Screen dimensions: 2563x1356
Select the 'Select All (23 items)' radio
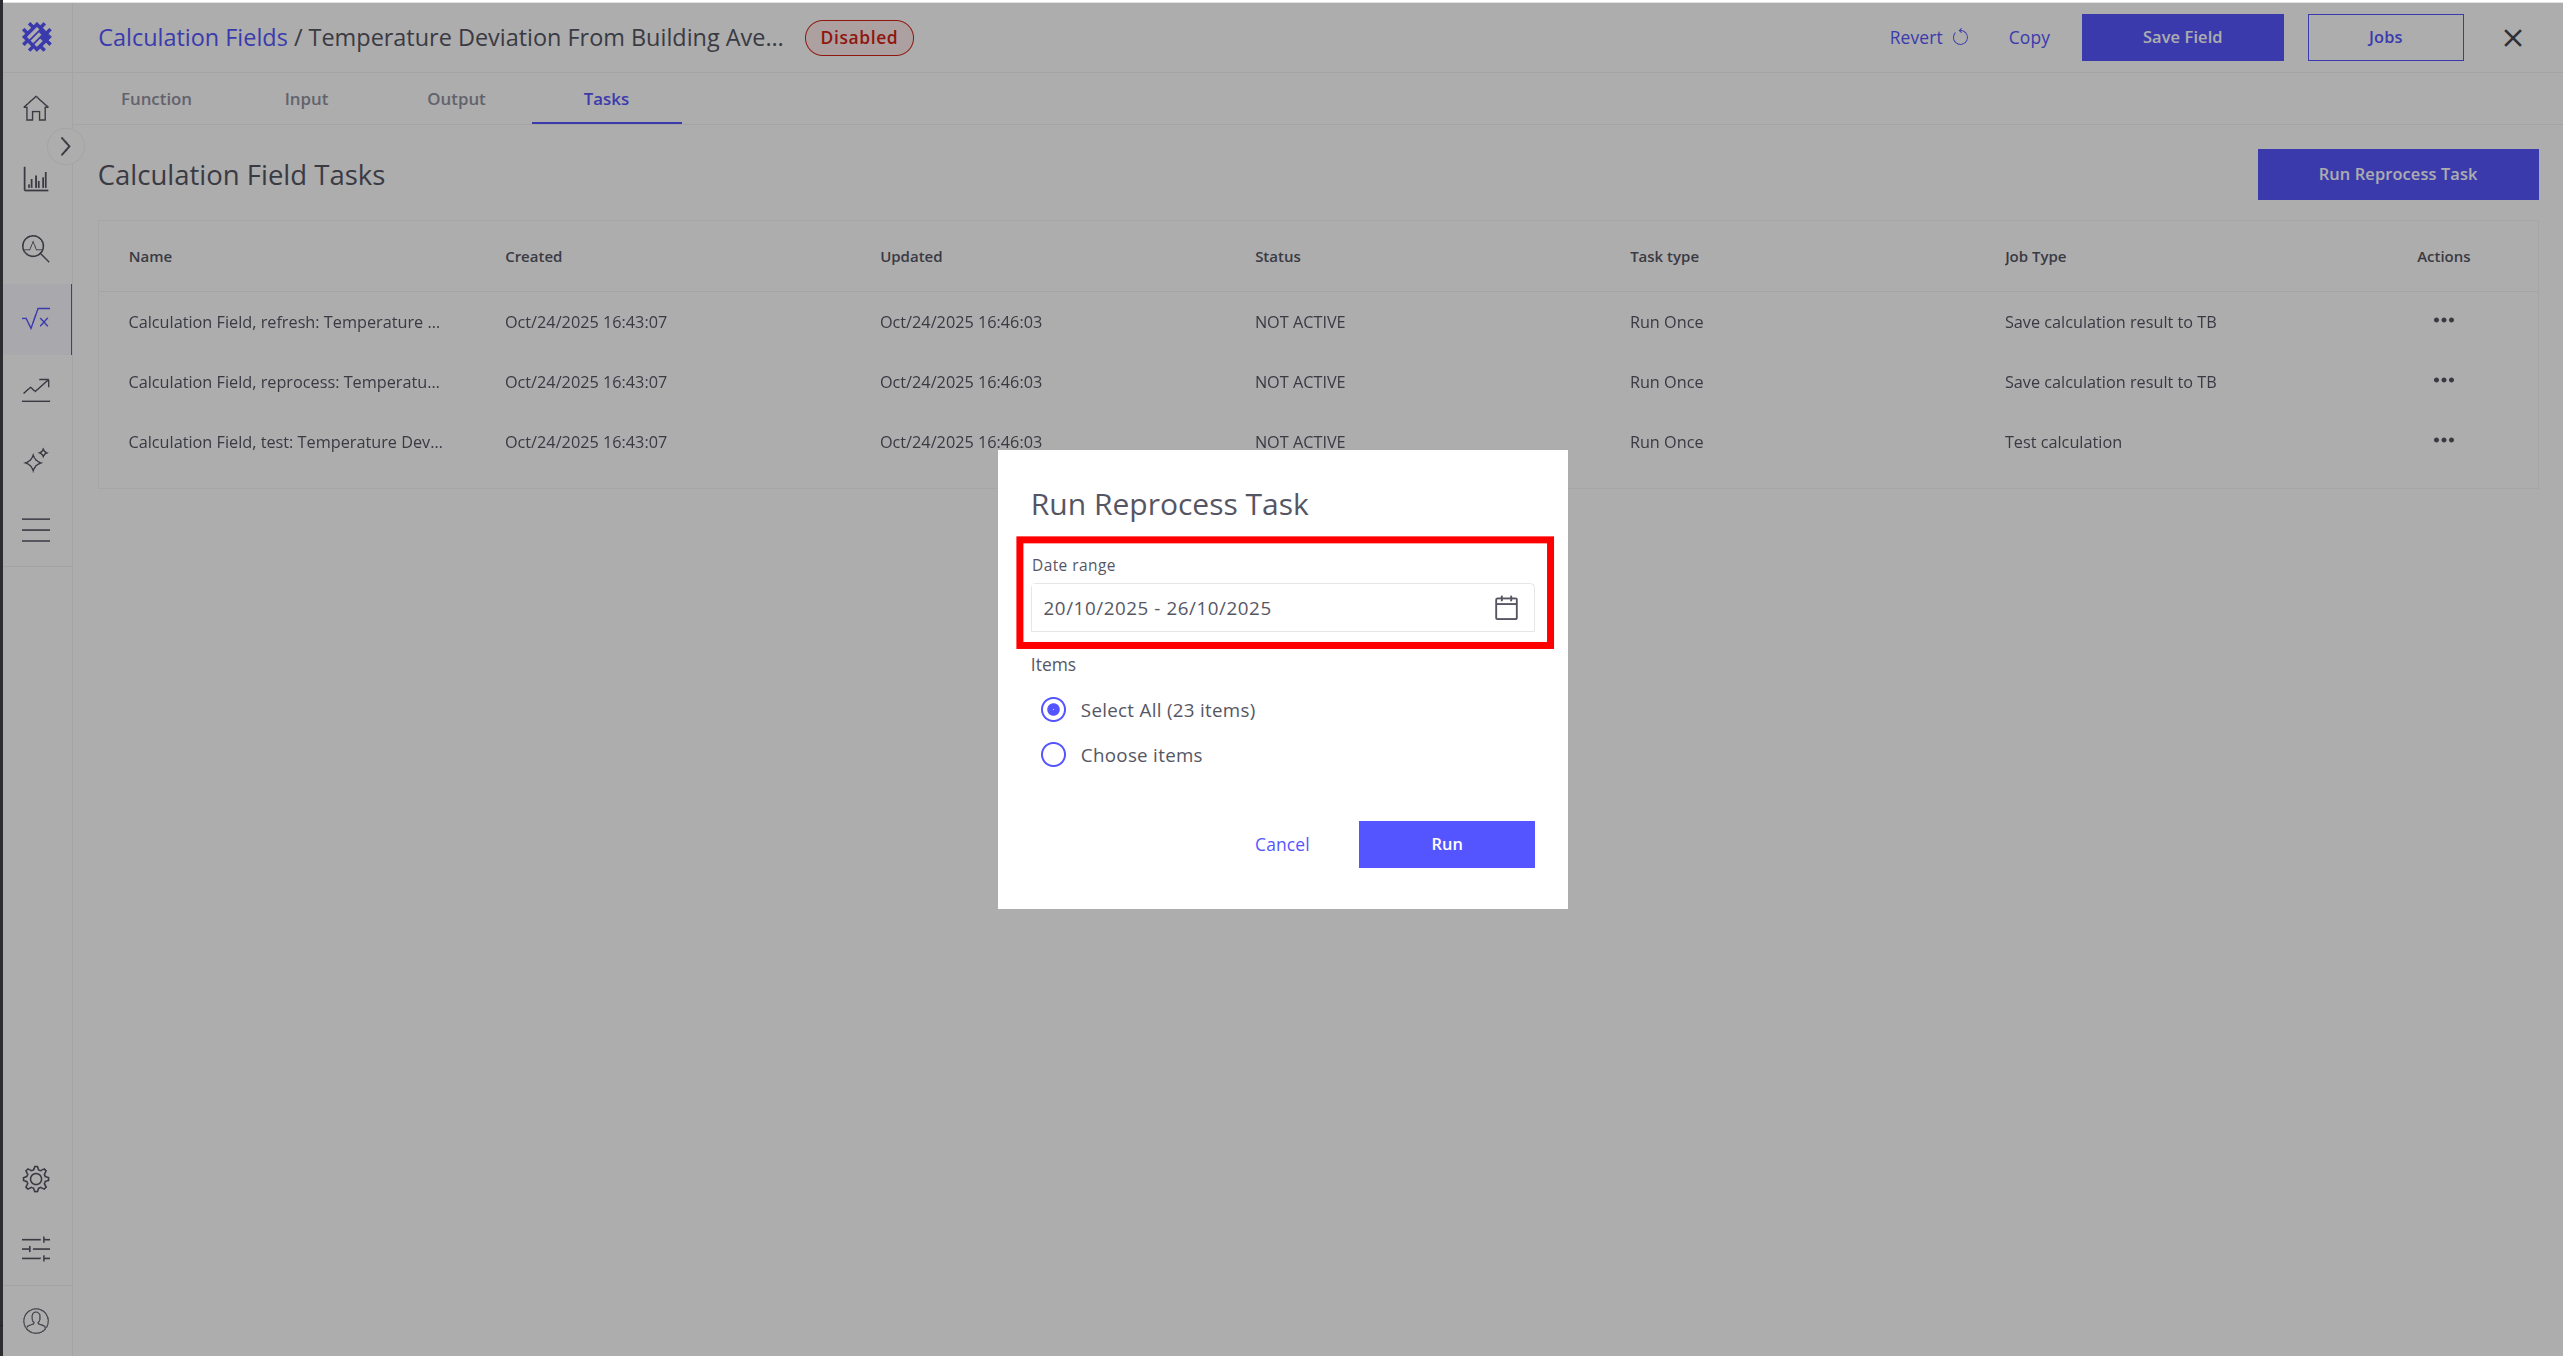(x=1053, y=710)
